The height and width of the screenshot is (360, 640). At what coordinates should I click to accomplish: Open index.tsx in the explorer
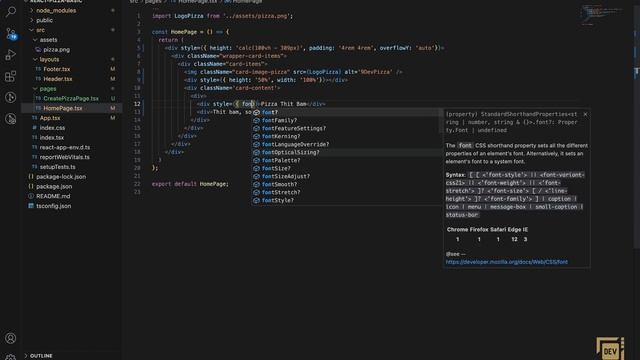71,138
